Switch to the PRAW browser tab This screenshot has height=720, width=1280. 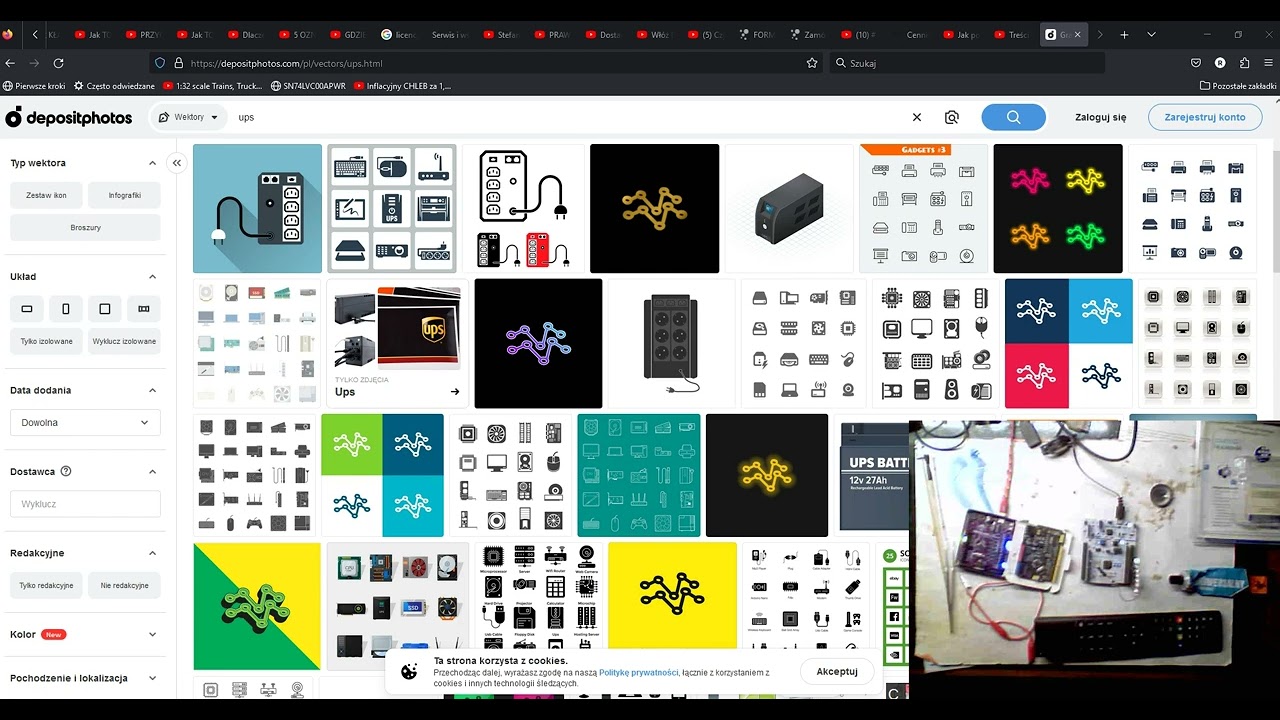[551, 34]
